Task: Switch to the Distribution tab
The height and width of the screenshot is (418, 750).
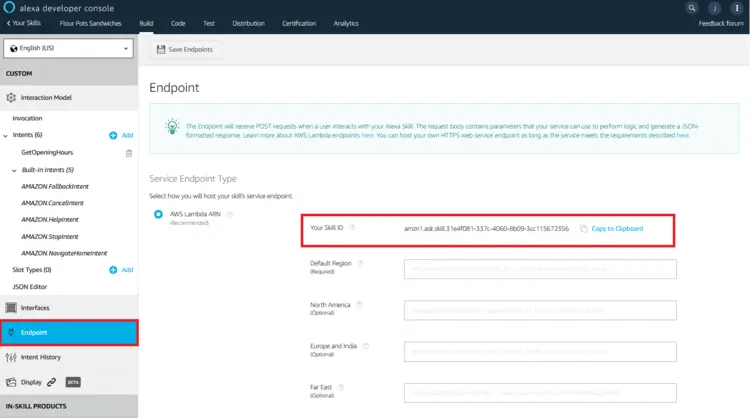Action: click(248, 23)
